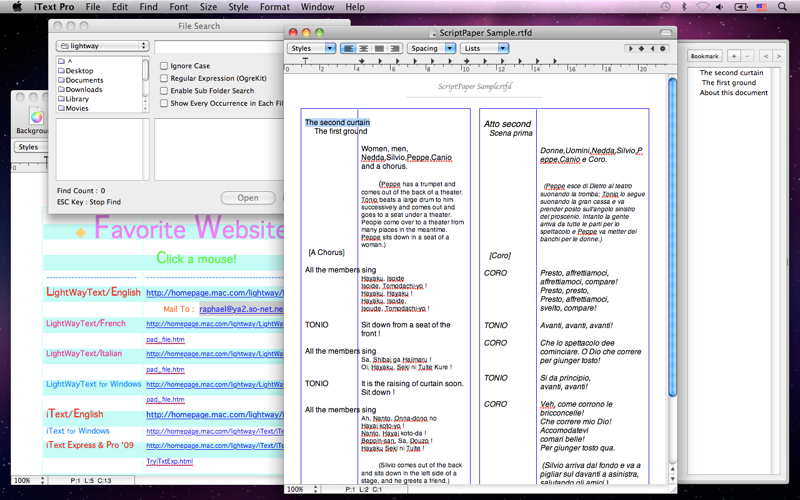
Task: Select the round decimal tab stop icon
Action: (x=663, y=48)
